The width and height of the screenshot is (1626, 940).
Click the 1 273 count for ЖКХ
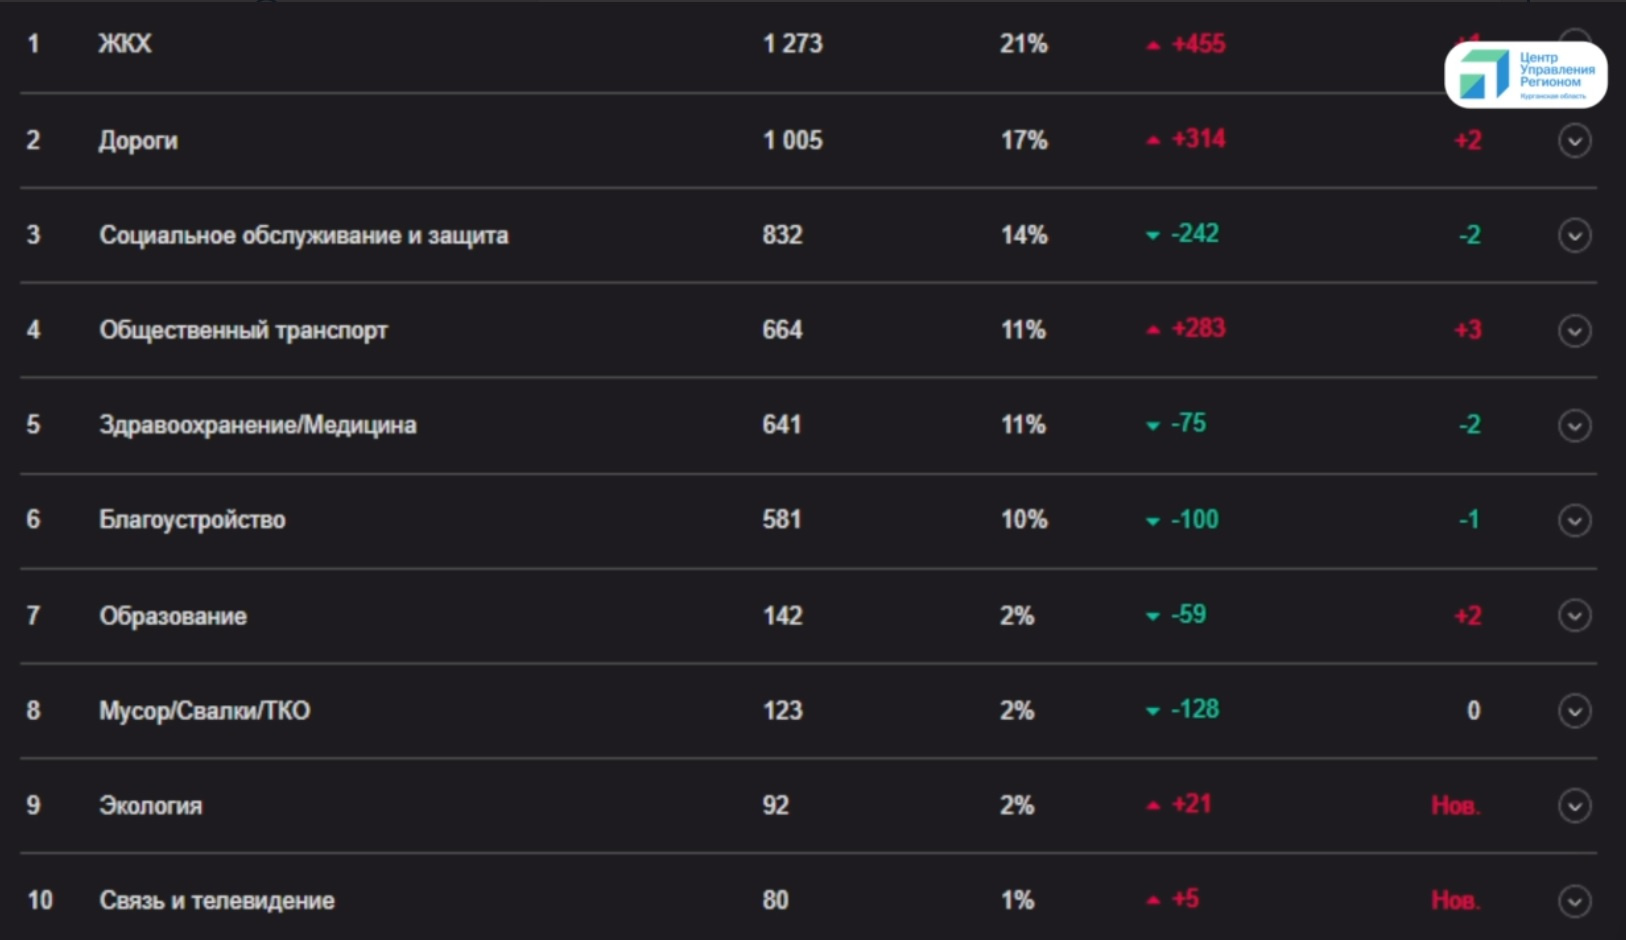[793, 44]
